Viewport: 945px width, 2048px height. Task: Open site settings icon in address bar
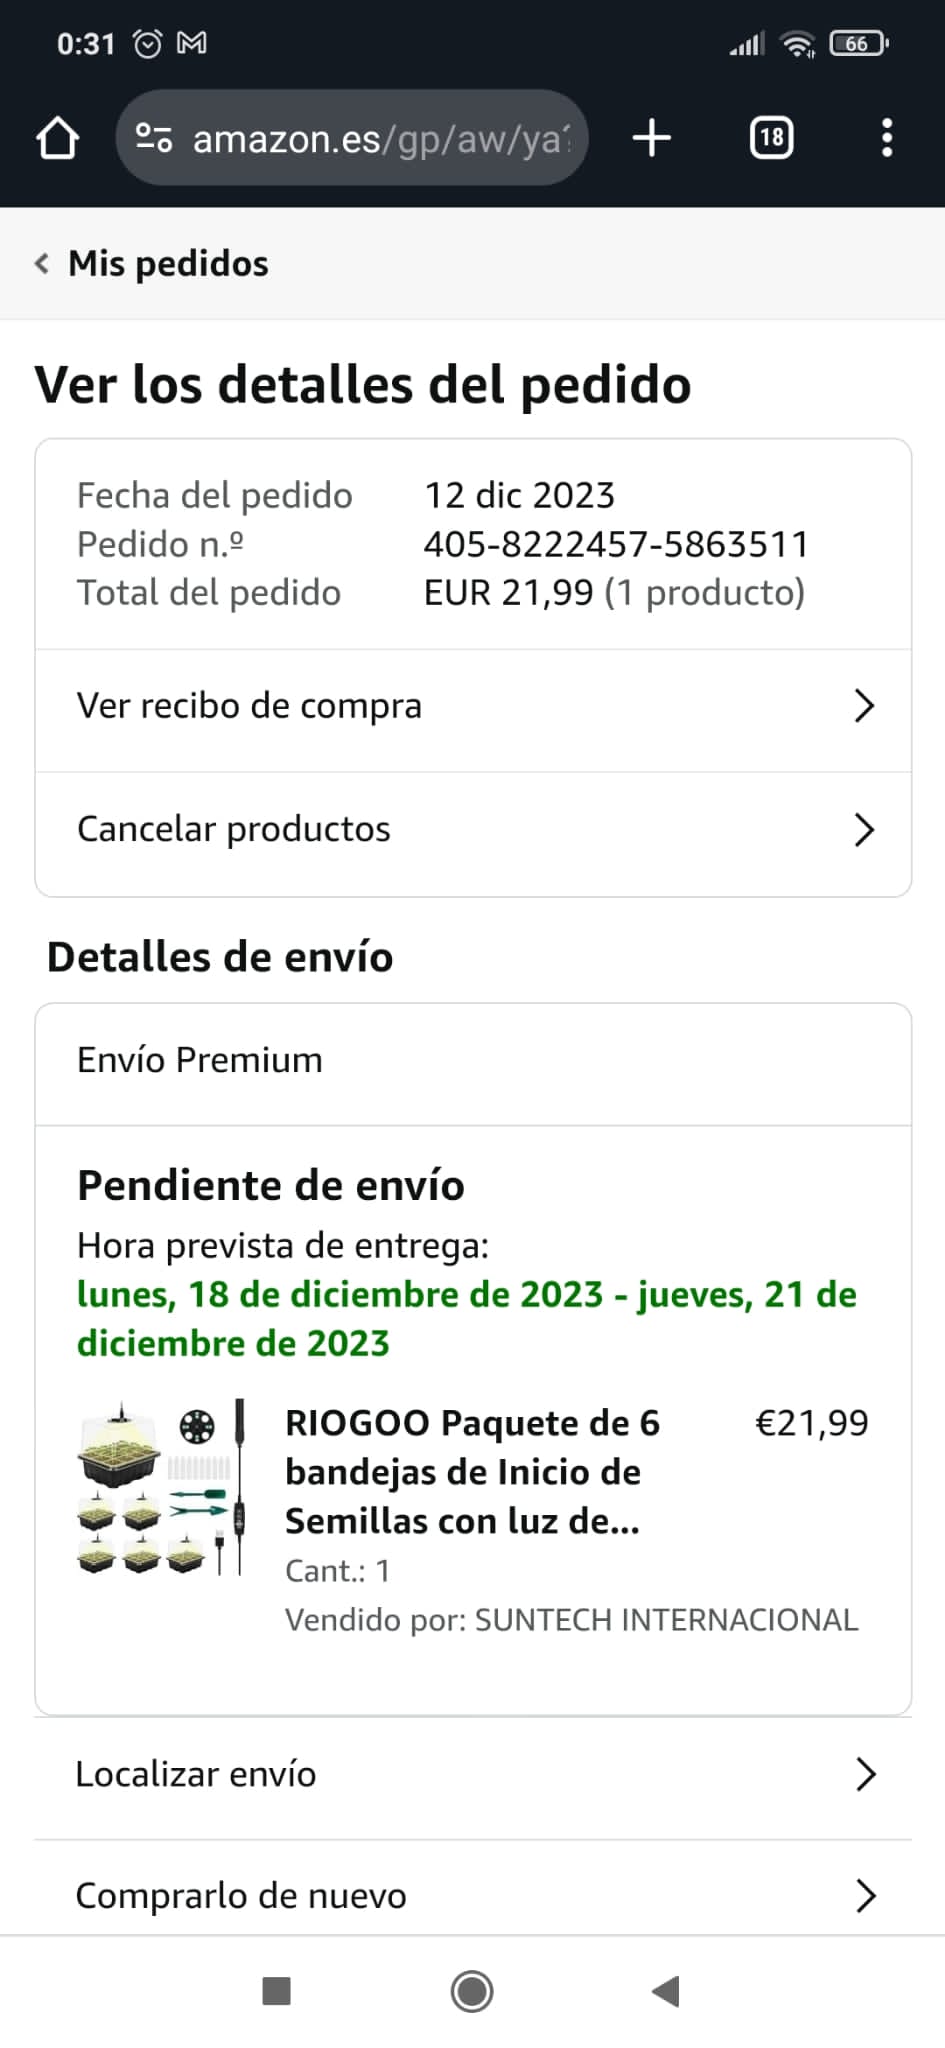point(154,138)
